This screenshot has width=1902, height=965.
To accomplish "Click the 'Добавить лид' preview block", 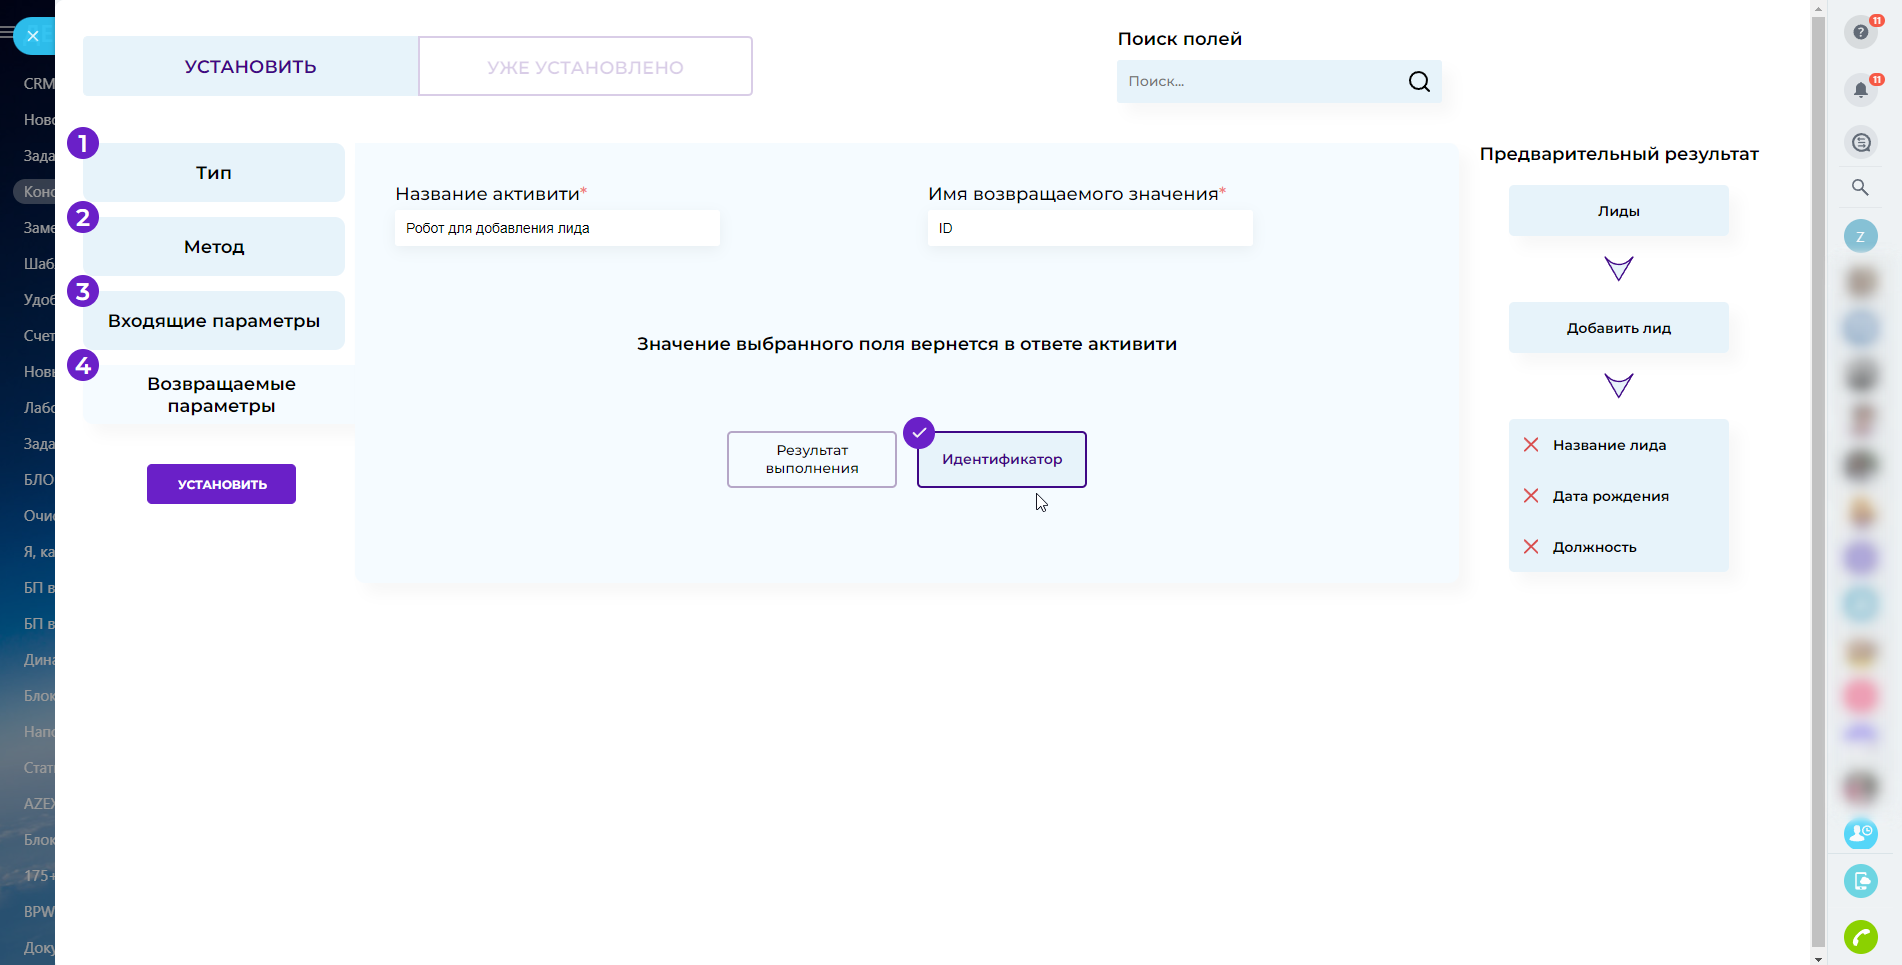I will (x=1618, y=328).
